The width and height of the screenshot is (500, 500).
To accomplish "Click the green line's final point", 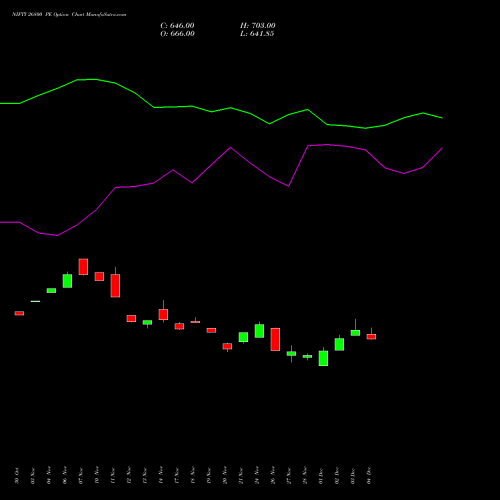I will pyautogui.click(x=442, y=118).
